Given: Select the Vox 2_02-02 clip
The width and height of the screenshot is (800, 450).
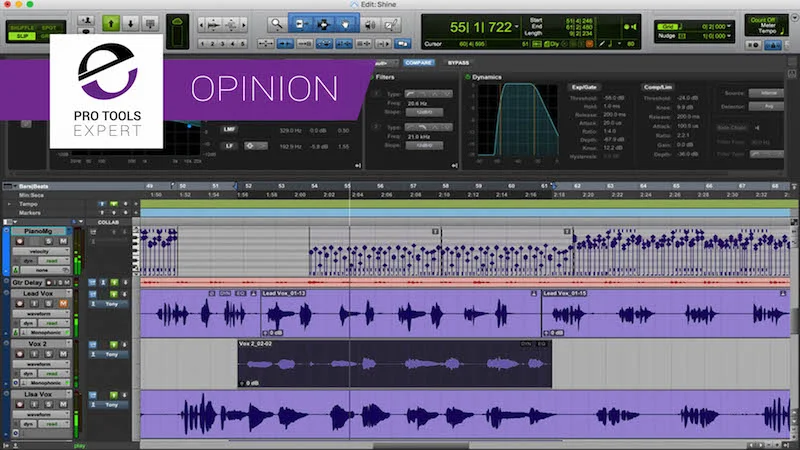Looking at the screenshot, I should coord(394,364).
